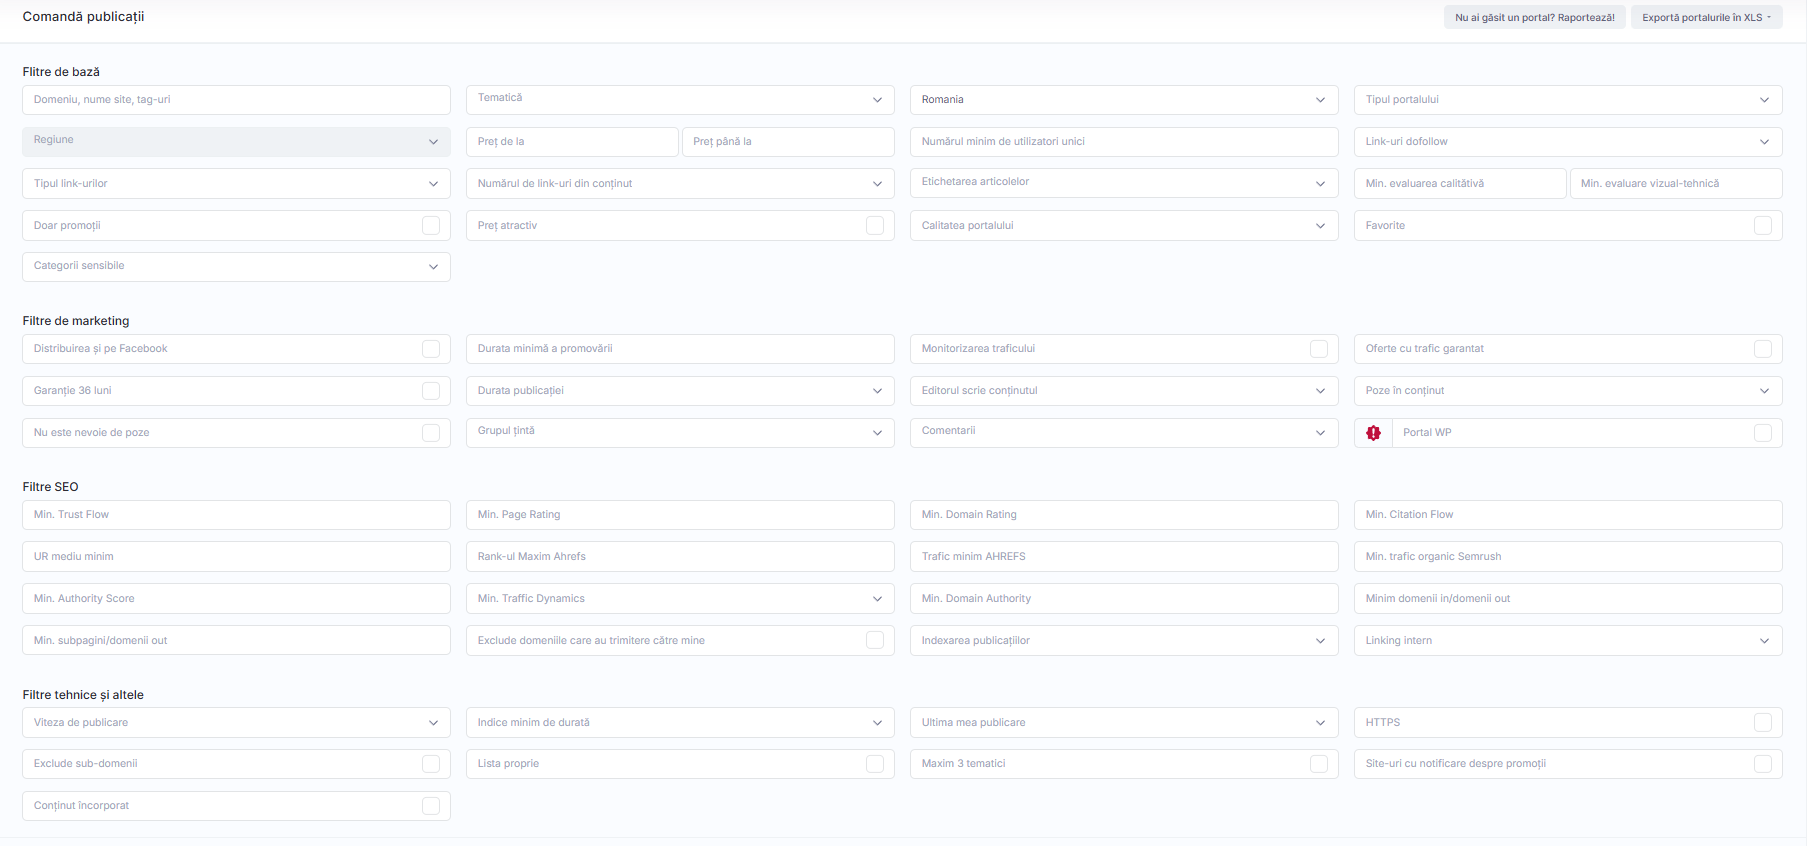Click Min. trafic organic Semrush field

[1568, 557]
